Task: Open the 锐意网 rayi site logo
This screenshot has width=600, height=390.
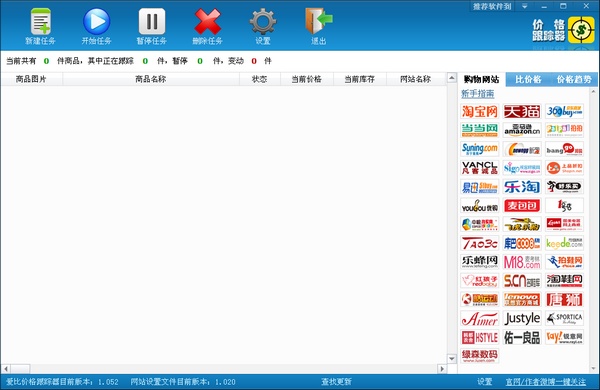Action: (564, 337)
